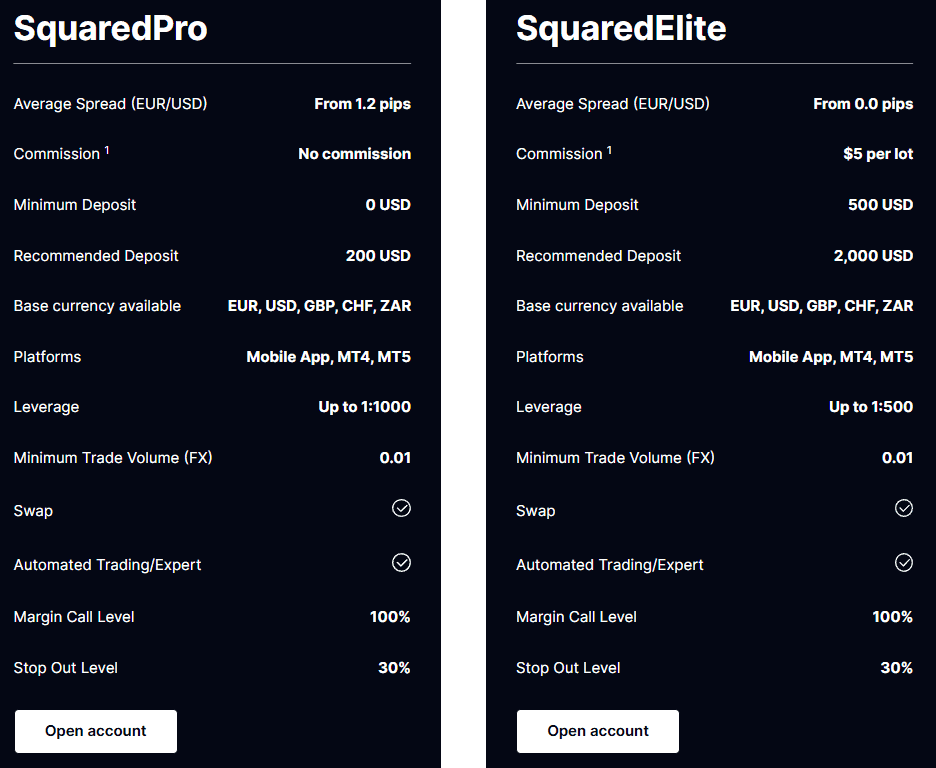
Task: Select the MT5 platform text under SquaredElite
Action: (899, 356)
